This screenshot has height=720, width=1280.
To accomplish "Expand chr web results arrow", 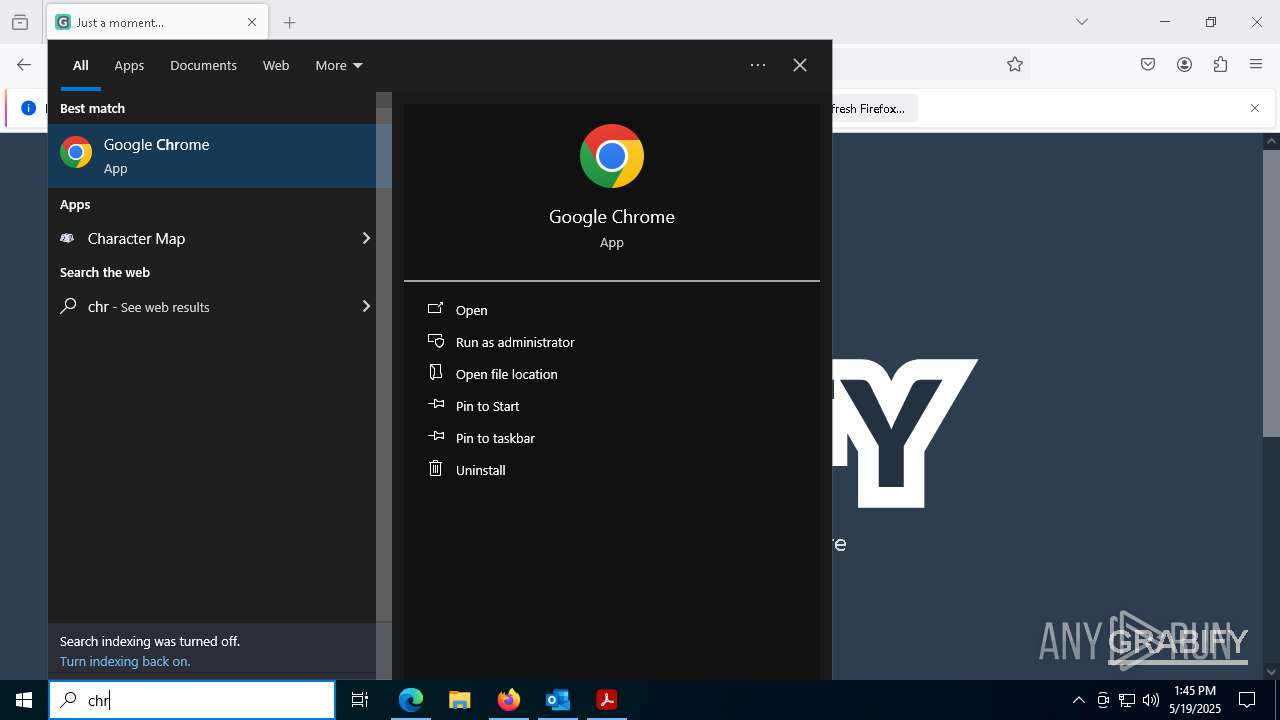I will 366,306.
